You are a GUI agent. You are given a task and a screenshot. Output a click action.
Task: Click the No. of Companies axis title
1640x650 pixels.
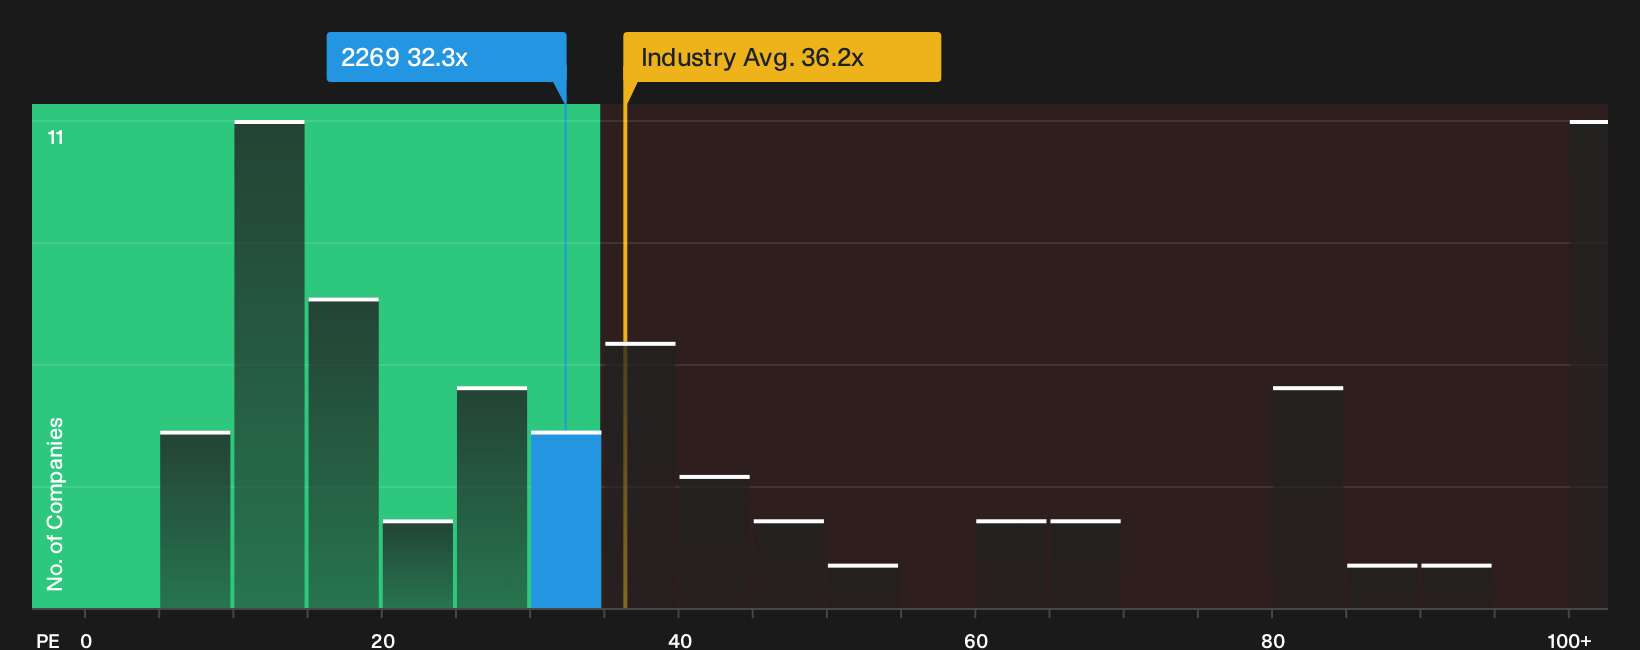55,503
